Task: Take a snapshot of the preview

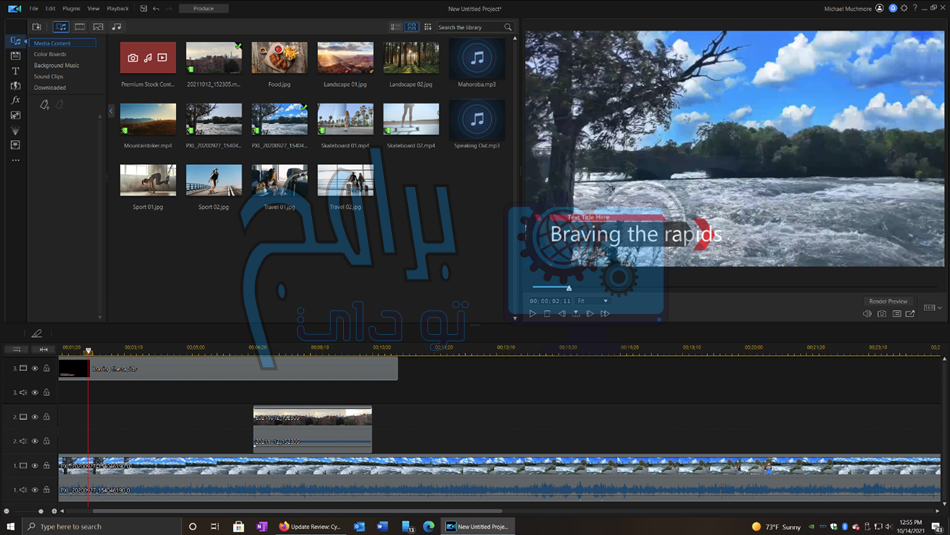Action: 882,314
